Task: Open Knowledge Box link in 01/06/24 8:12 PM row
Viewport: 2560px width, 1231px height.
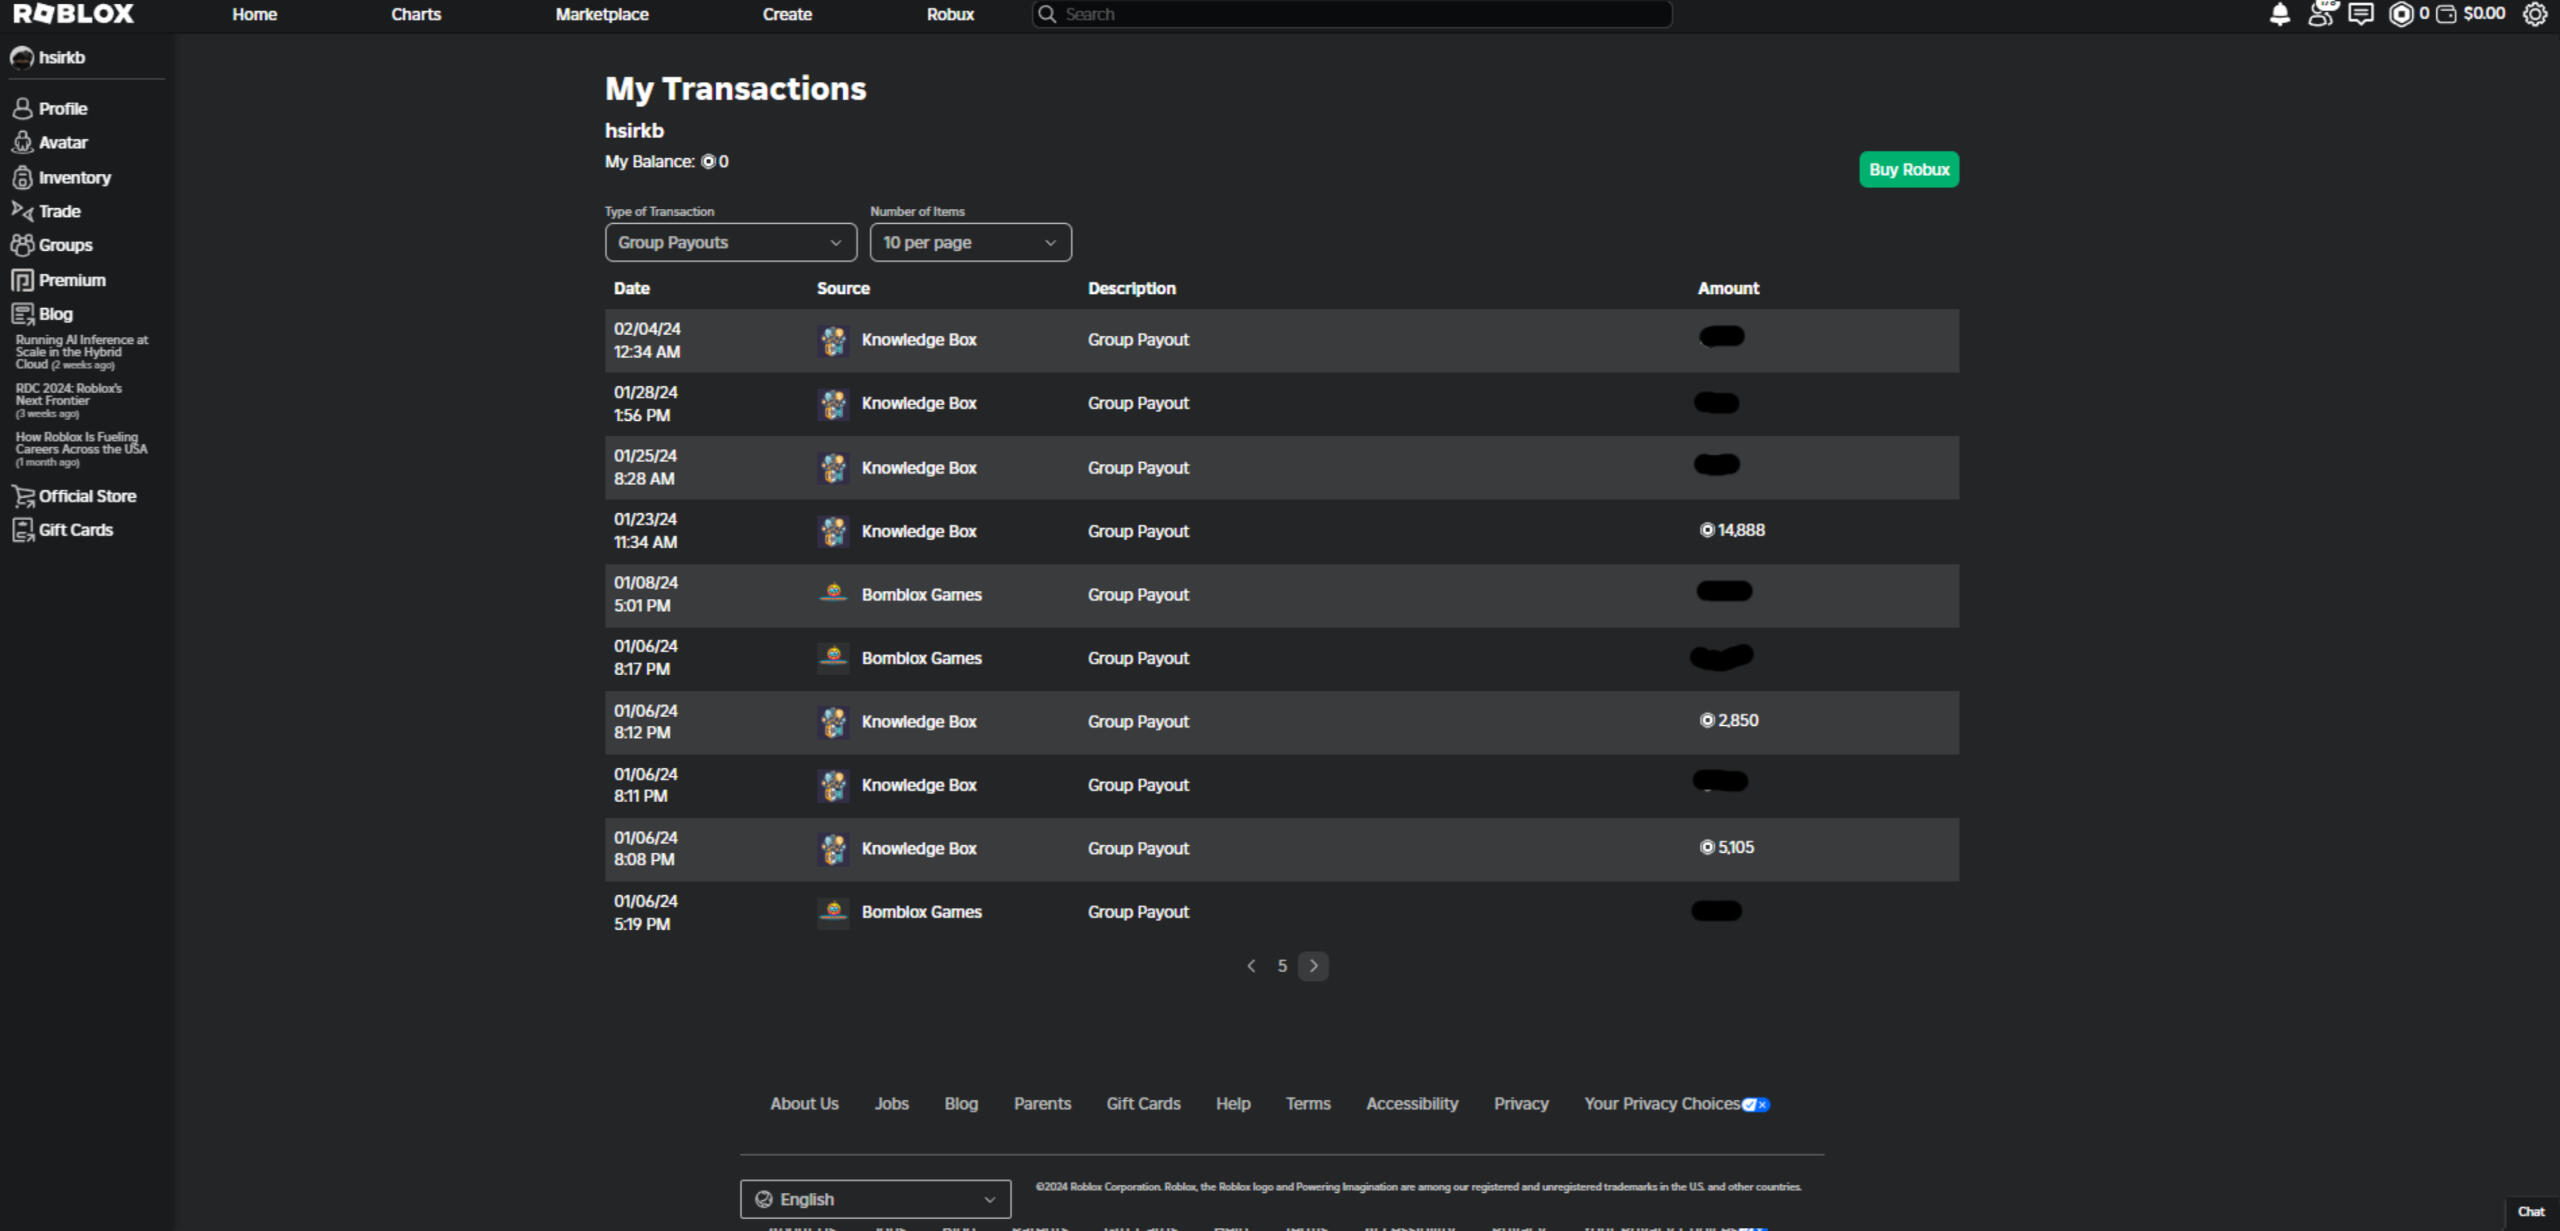Action: tap(919, 722)
